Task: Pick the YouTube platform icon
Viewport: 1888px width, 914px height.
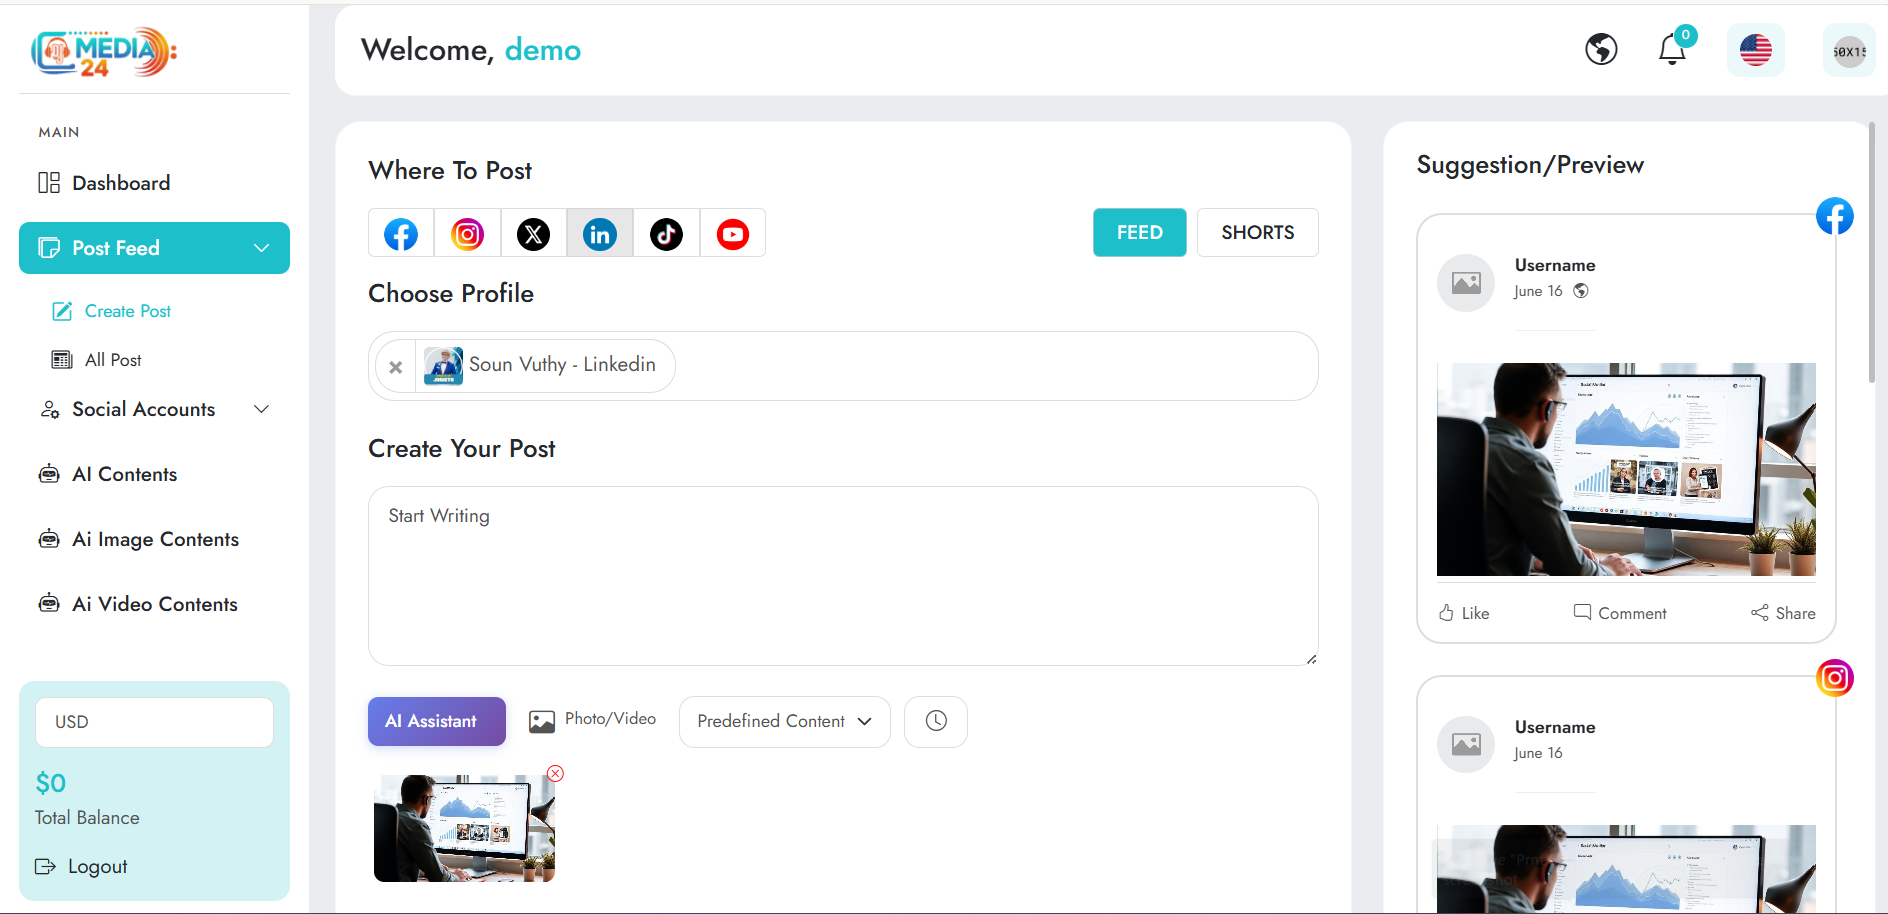Action: coord(732,234)
